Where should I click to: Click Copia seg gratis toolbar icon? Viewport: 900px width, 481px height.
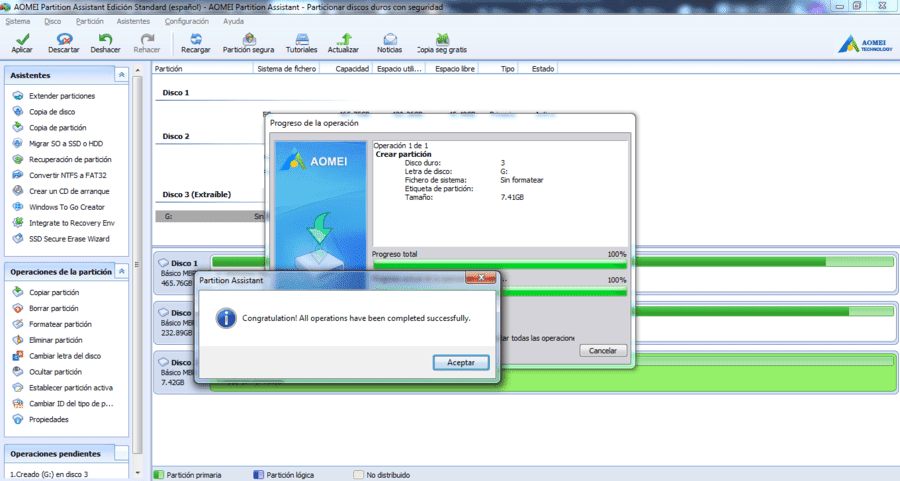click(442, 39)
